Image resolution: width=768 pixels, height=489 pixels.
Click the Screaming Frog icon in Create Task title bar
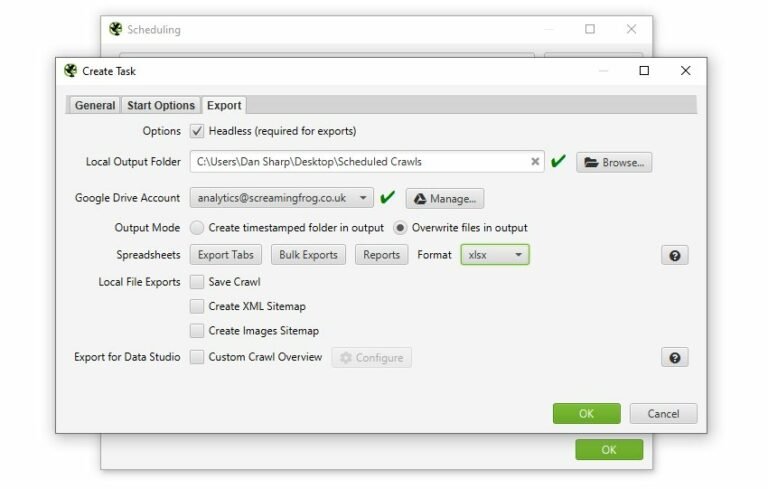pyautogui.click(x=70, y=71)
